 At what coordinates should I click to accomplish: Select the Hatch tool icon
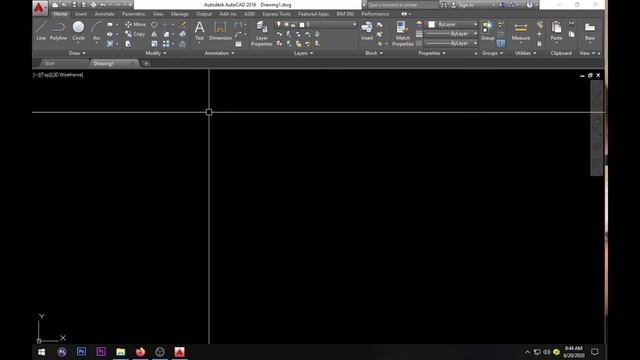tap(110, 43)
